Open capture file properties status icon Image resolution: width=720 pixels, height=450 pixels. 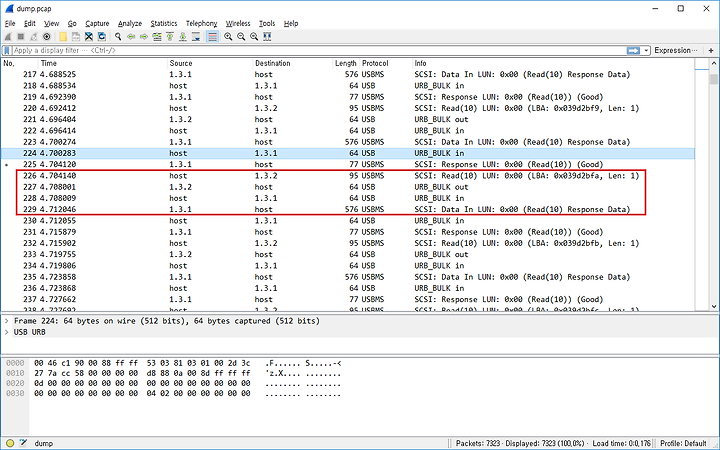pos(23,443)
